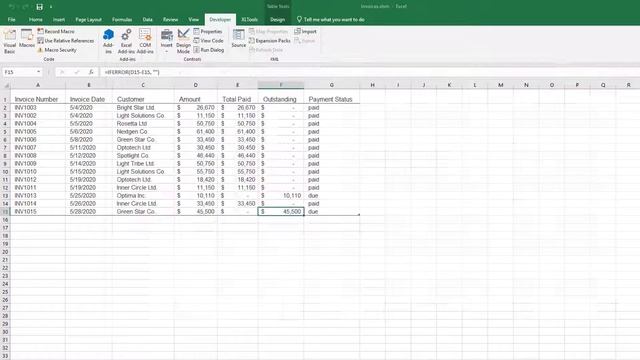Image resolution: width=640 pixels, height=360 pixels.
Task: Switch to the View tab
Action: [193, 20]
